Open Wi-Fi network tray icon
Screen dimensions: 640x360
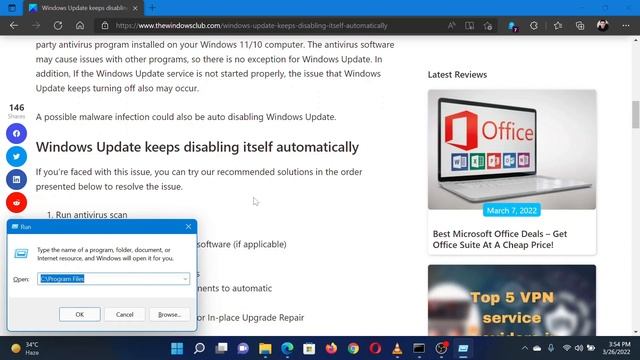tap(566, 348)
